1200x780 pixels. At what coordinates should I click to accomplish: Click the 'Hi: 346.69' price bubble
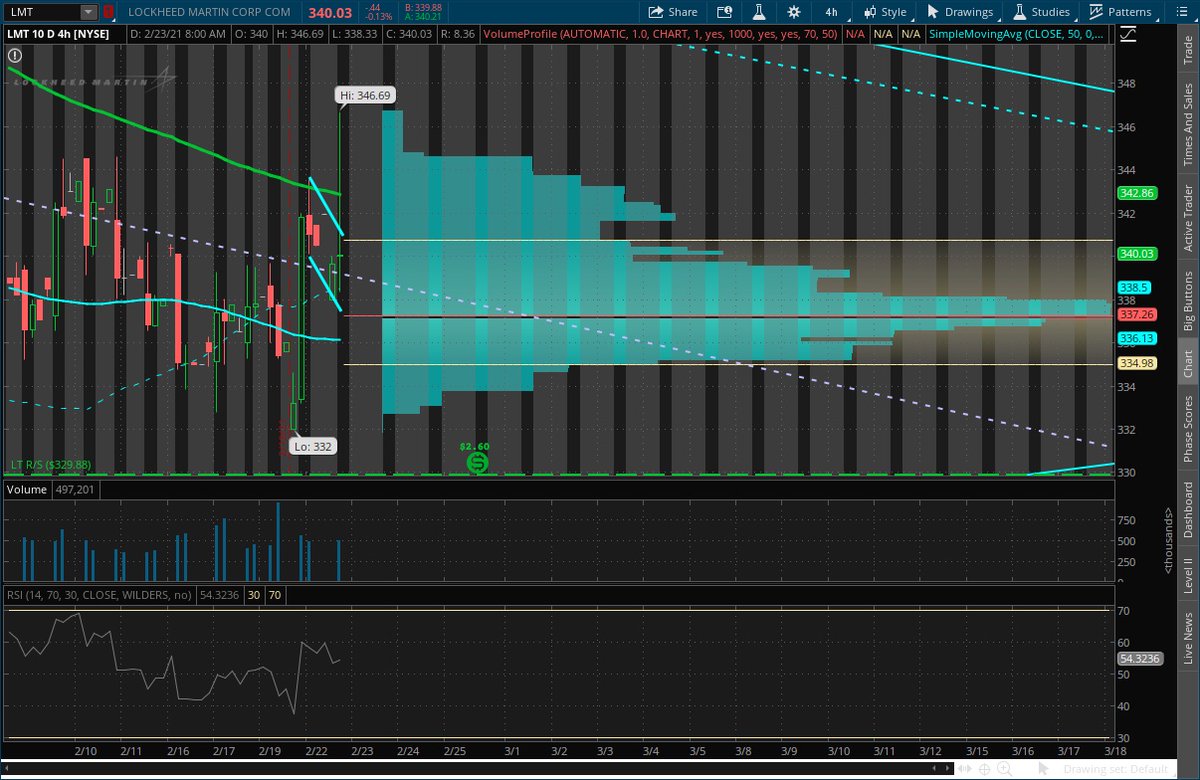(363, 95)
